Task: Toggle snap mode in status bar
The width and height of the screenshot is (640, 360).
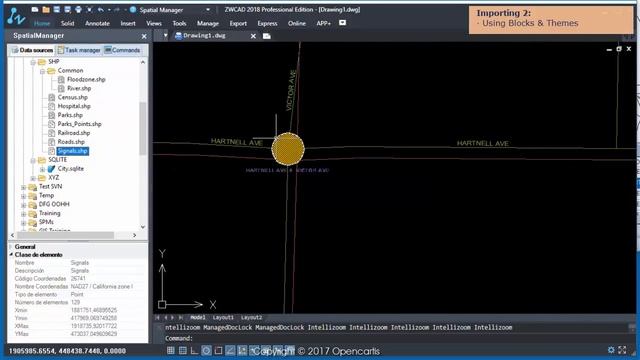Action: 171,350
